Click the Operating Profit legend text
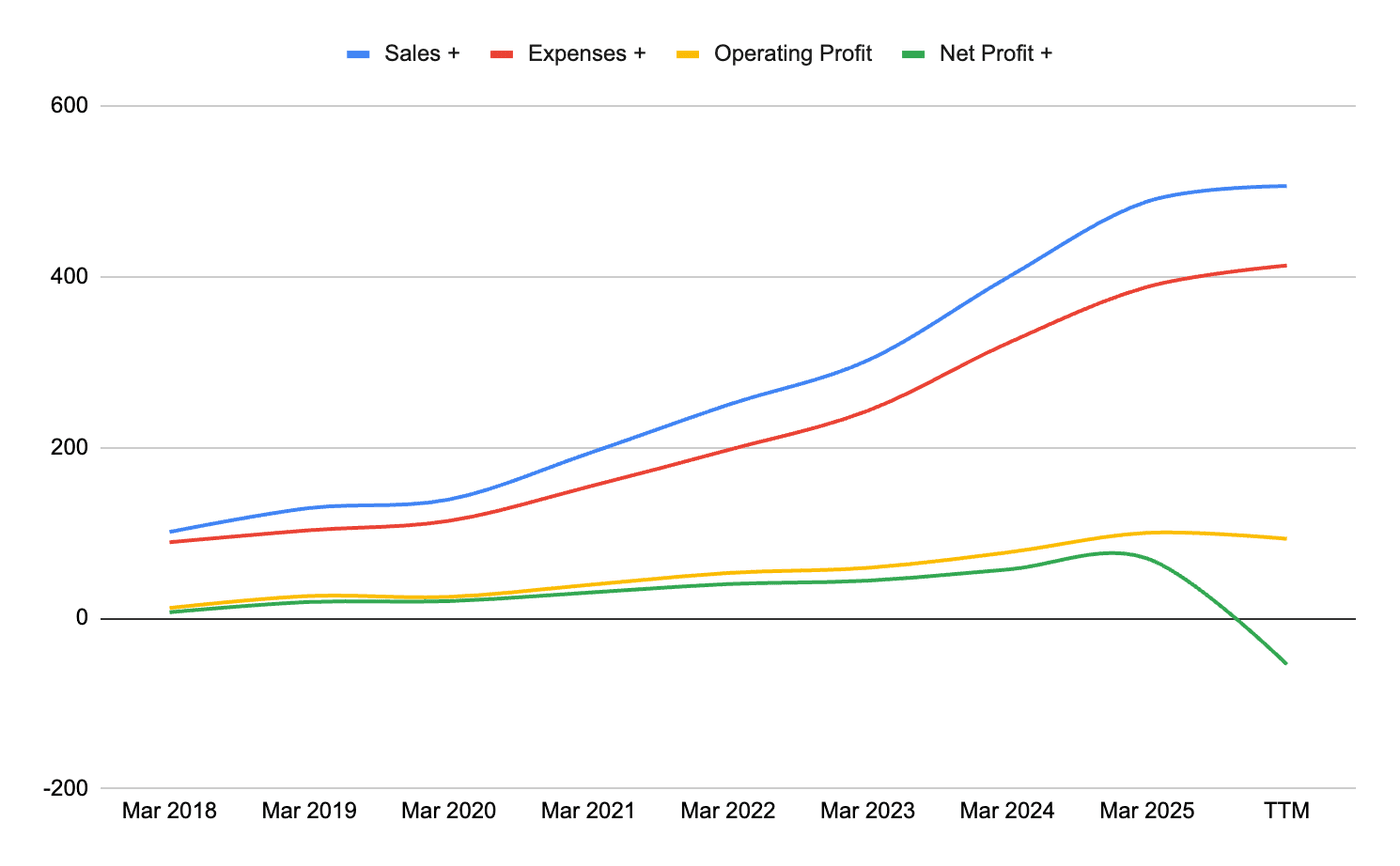Viewport: 1400px width, 866px height. (790, 53)
